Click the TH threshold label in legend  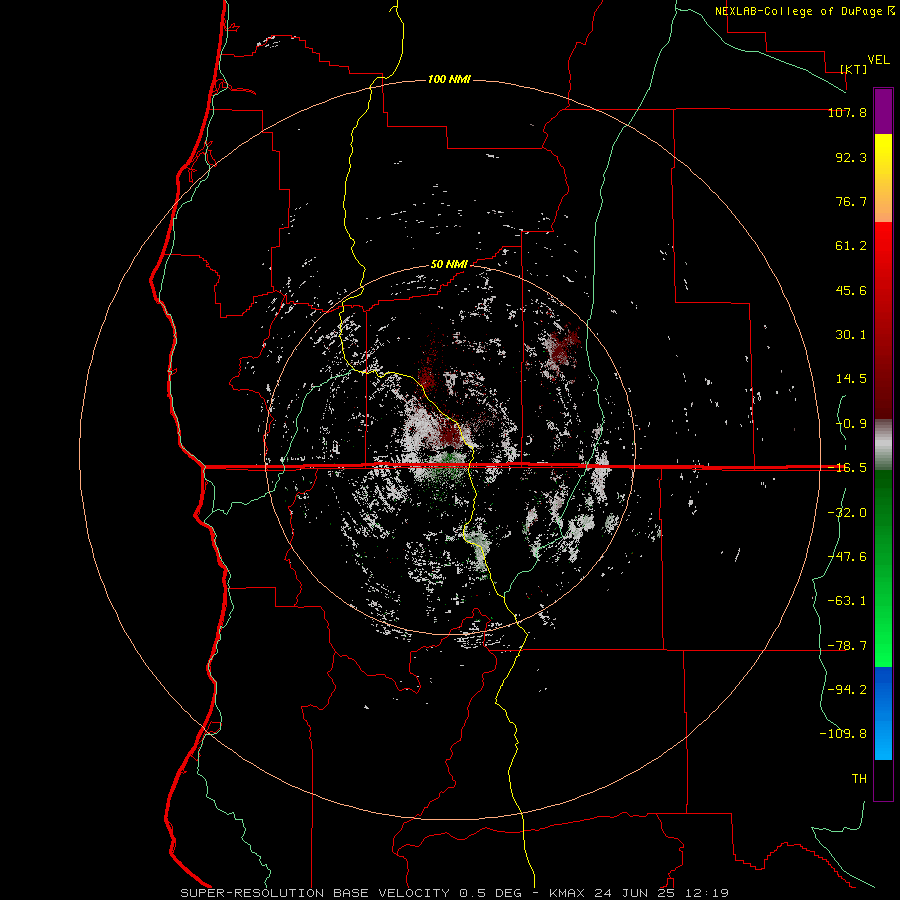click(859, 779)
